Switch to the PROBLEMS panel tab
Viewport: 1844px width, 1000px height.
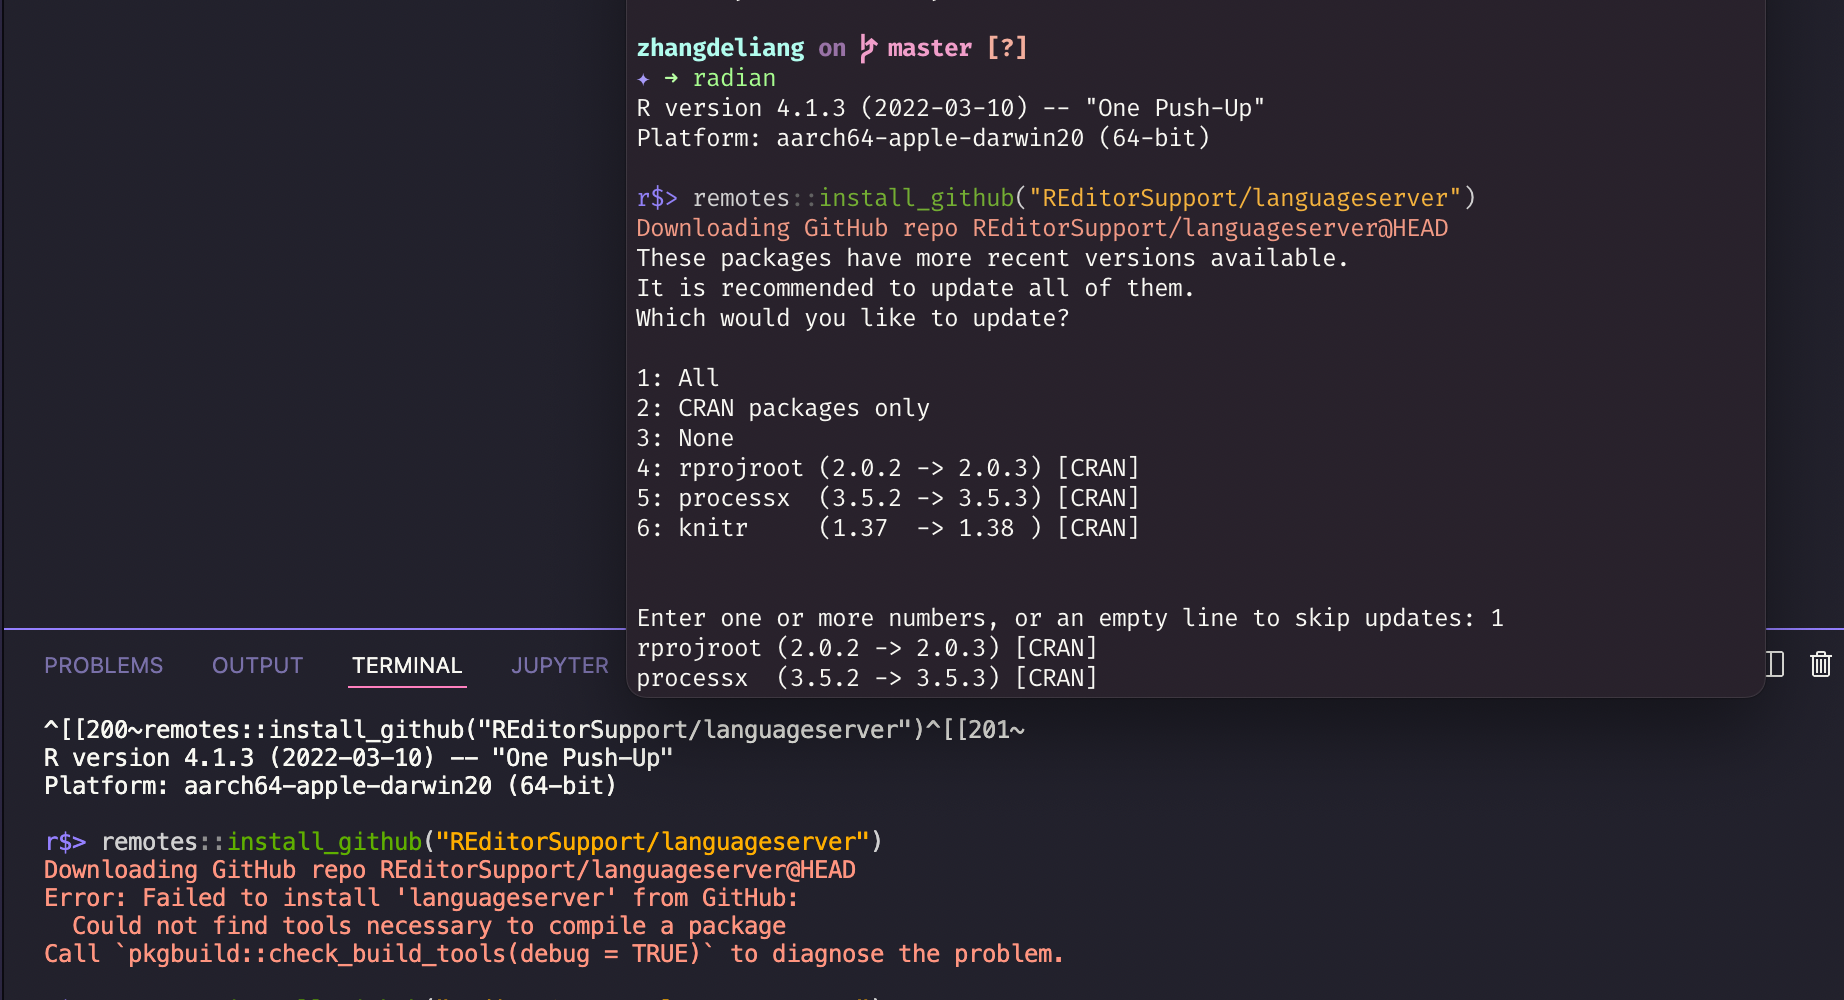(x=103, y=665)
